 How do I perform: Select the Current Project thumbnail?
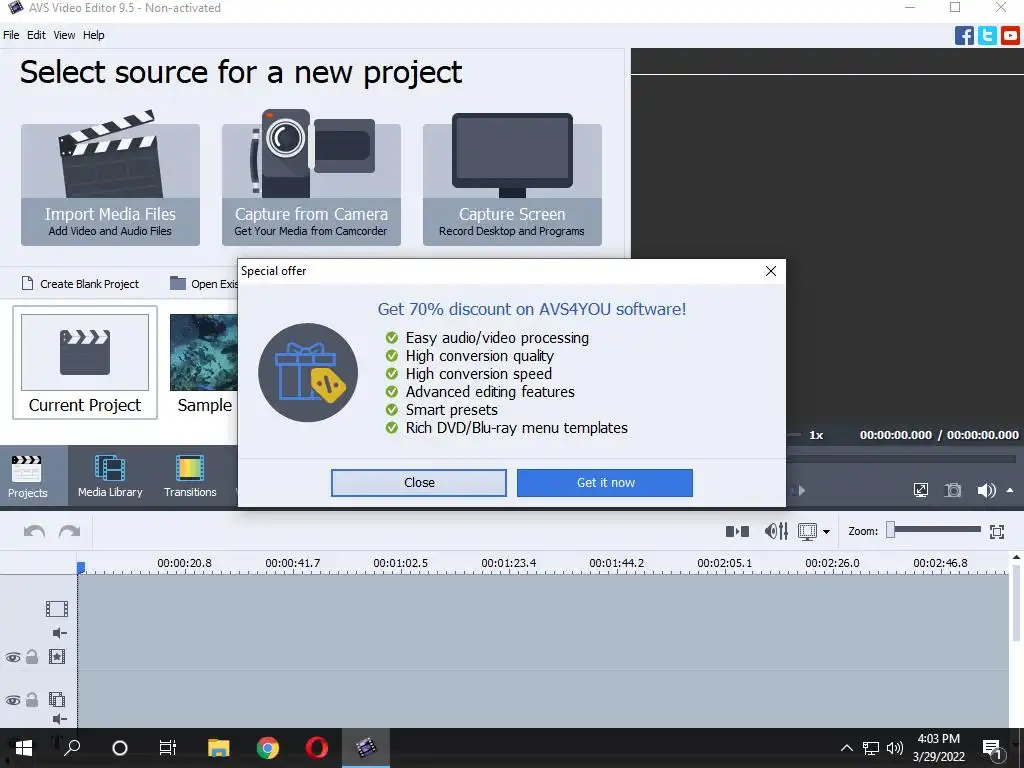click(x=85, y=362)
